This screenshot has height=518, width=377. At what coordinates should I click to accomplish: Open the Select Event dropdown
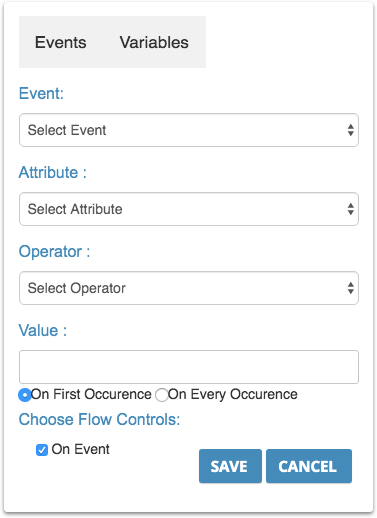click(x=189, y=130)
